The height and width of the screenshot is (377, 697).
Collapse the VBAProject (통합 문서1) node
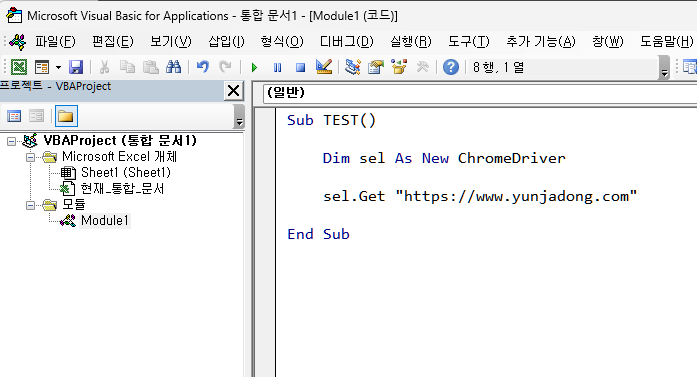coord(11,141)
